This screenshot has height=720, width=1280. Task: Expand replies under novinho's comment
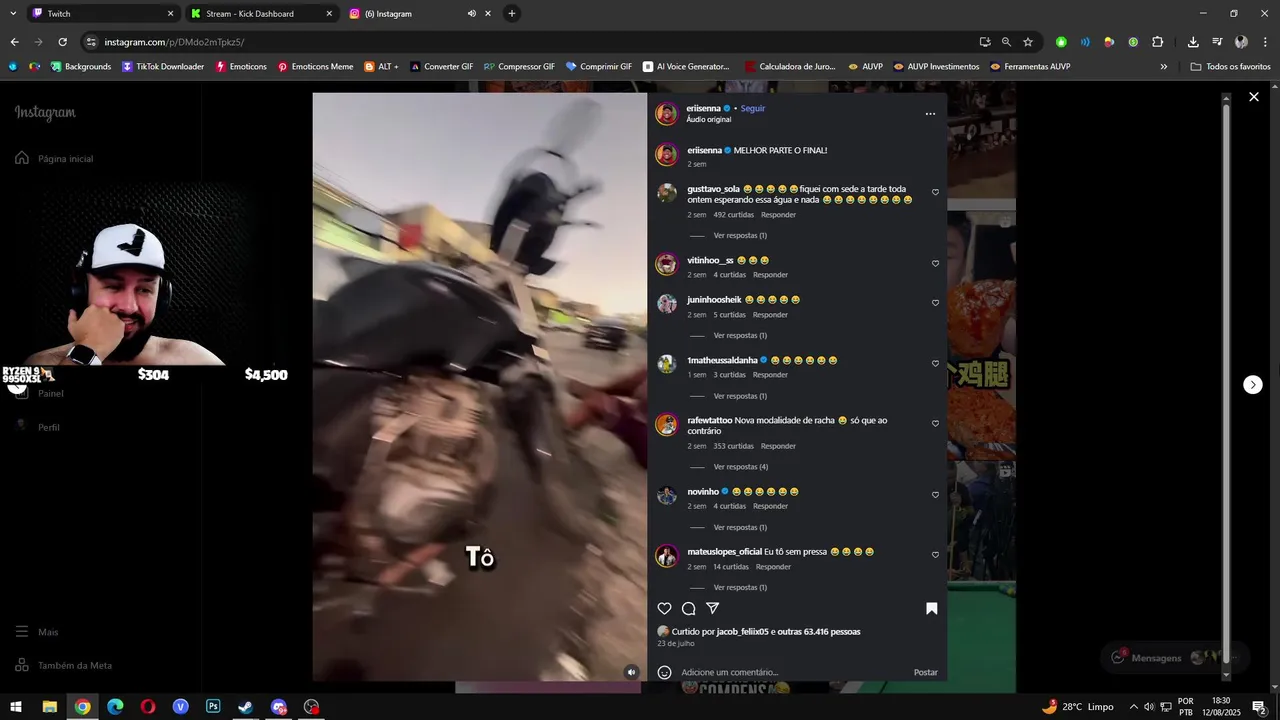(x=740, y=527)
